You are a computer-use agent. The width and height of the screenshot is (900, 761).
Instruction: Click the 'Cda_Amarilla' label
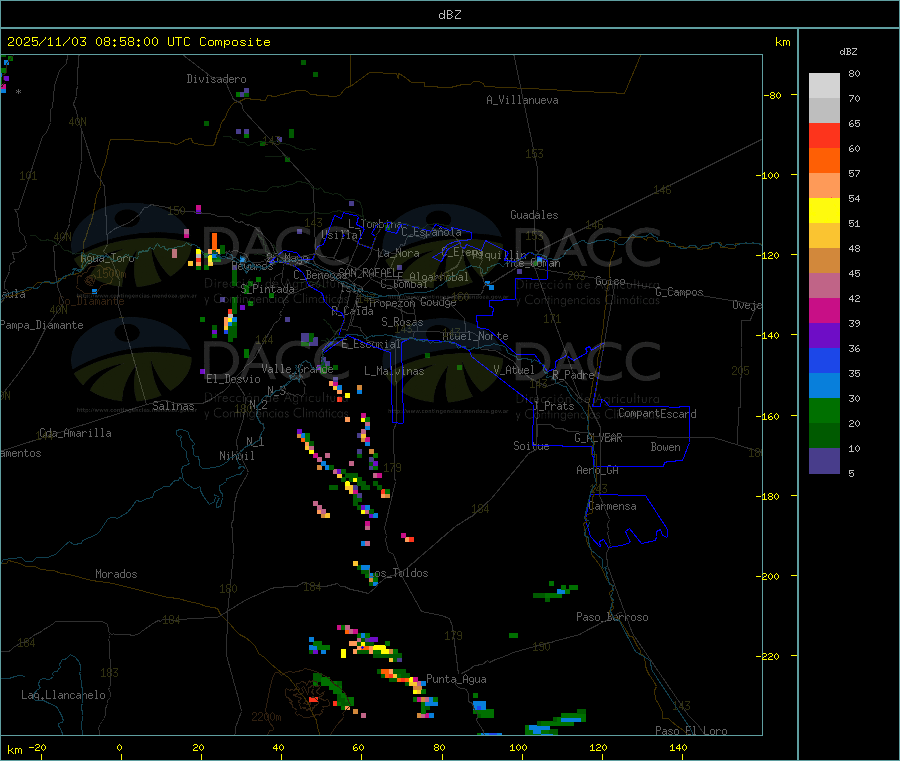75,433
